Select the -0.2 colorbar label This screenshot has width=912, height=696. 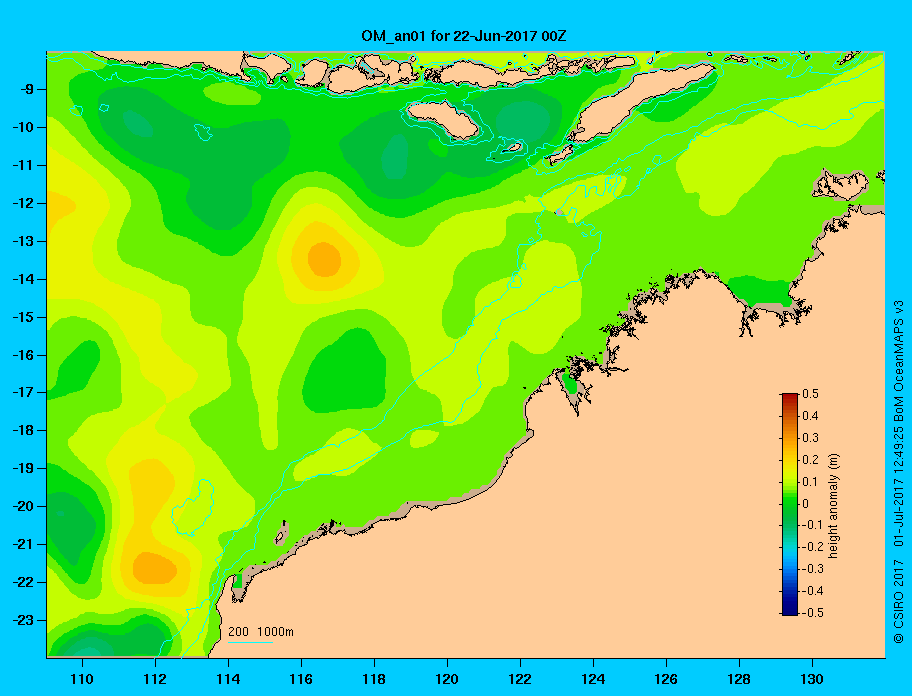812,547
